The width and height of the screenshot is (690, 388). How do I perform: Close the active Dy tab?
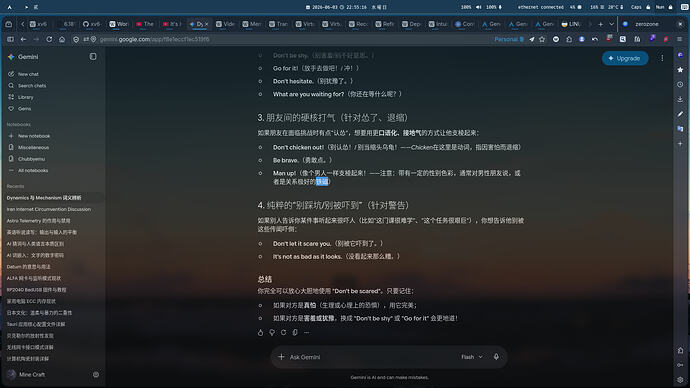(x=206, y=24)
